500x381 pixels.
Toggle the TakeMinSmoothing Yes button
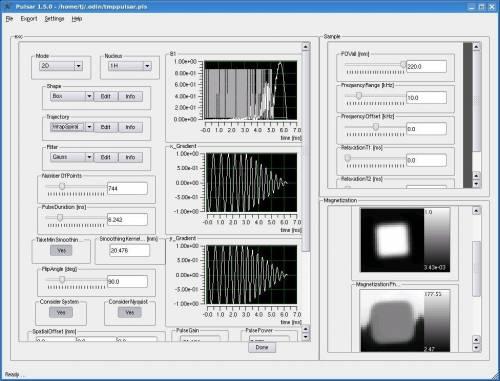[x=61, y=250]
